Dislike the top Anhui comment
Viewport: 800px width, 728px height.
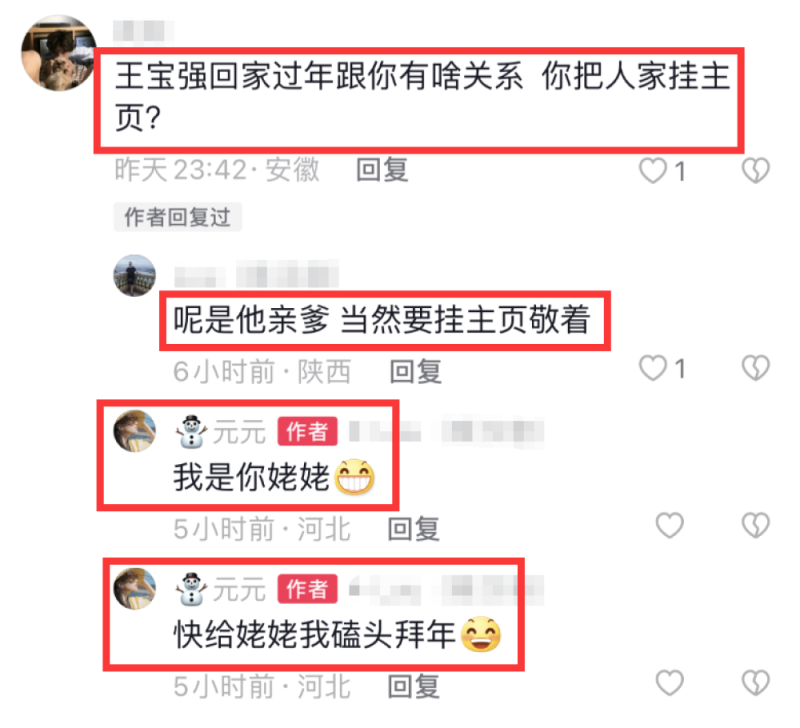[x=756, y=170]
